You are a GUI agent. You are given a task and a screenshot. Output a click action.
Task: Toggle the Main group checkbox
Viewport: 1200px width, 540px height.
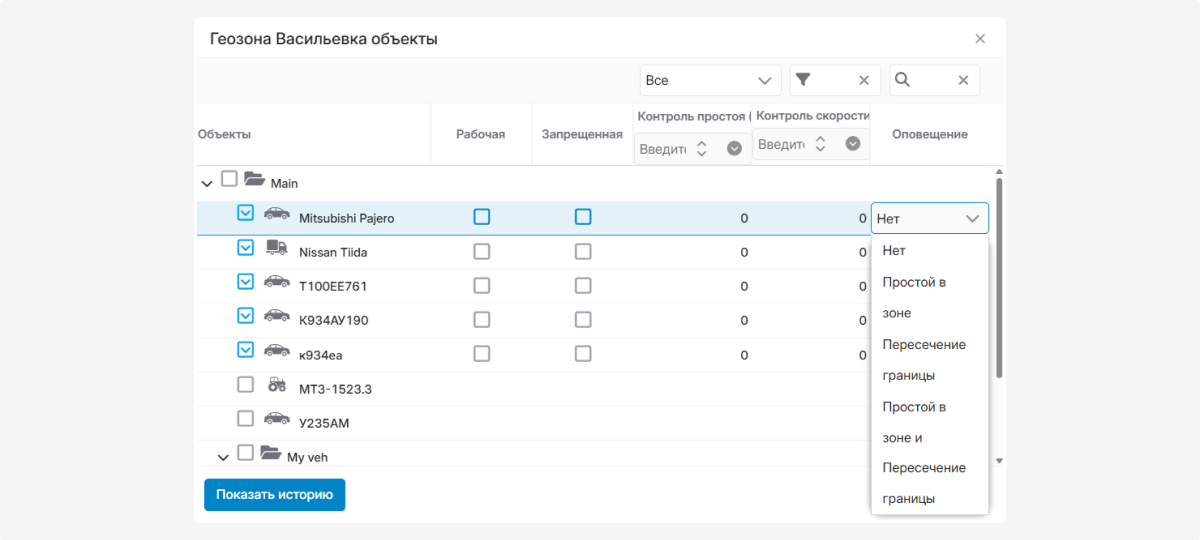pos(229,179)
